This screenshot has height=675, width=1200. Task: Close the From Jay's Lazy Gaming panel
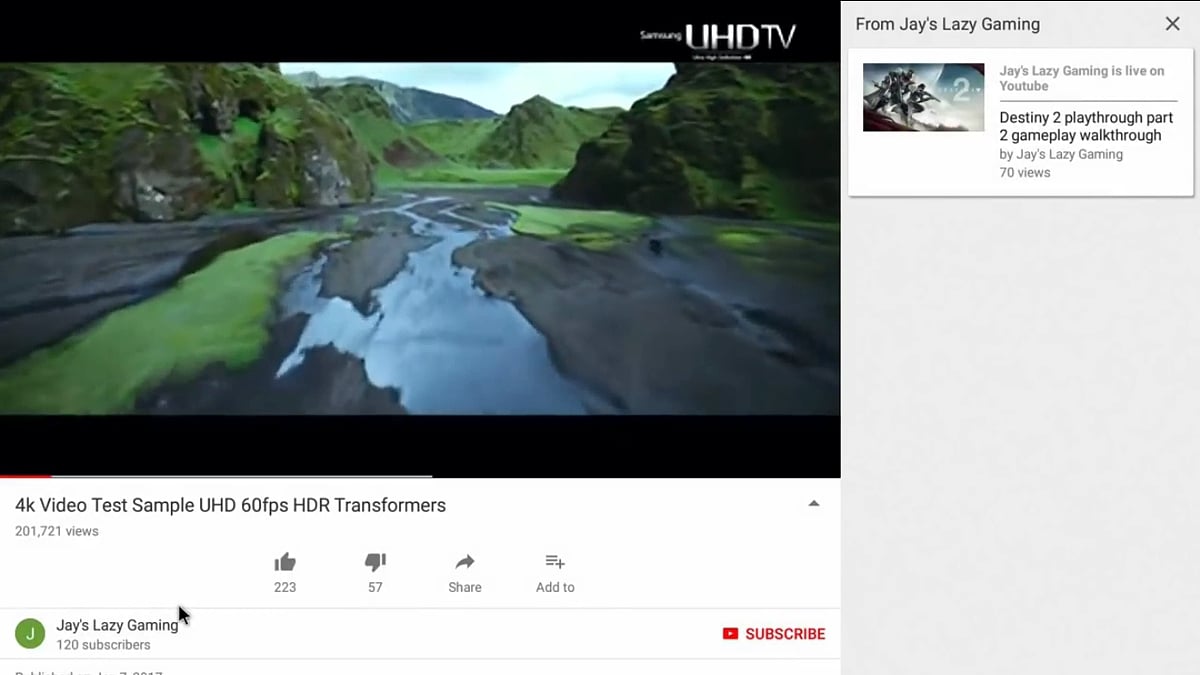pyautogui.click(x=1172, y=24)
